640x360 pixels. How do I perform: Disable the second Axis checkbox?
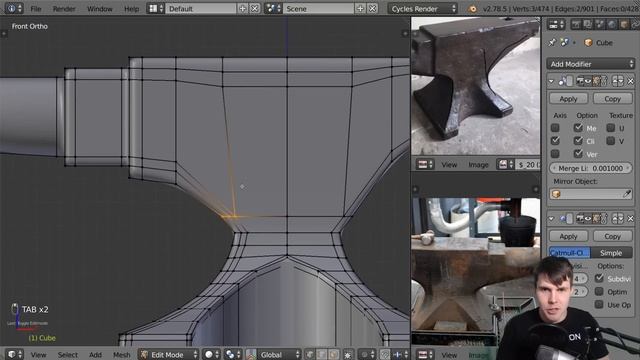click(x=555, y=140)
